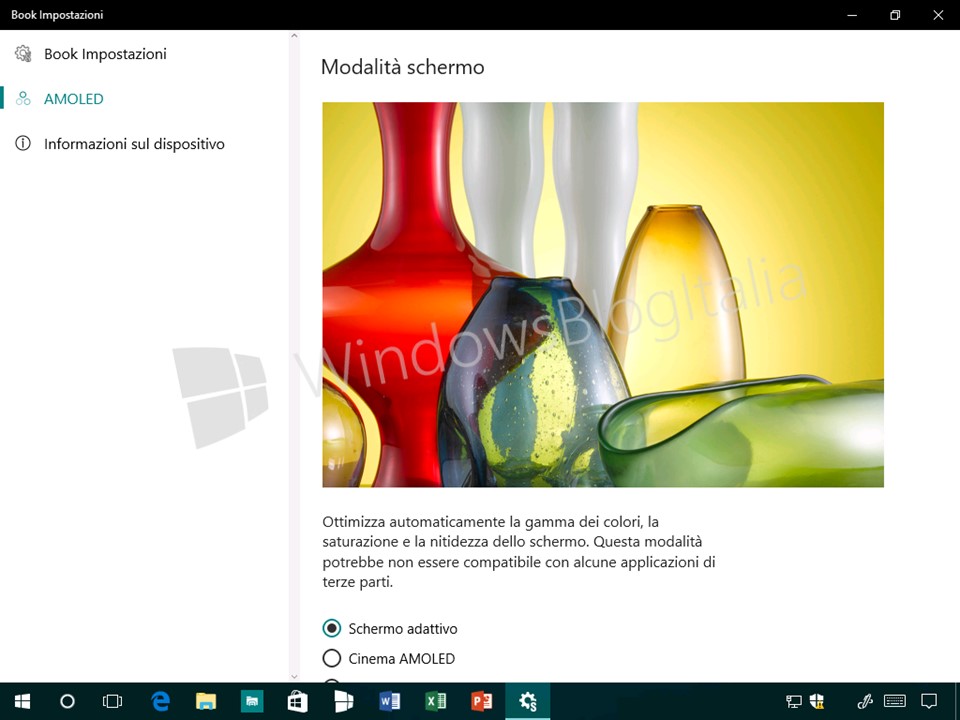The height and width of the screenshot is (720, 960).
Task: Launch Excel from taskbar
Action: click(x=435, y=701)
